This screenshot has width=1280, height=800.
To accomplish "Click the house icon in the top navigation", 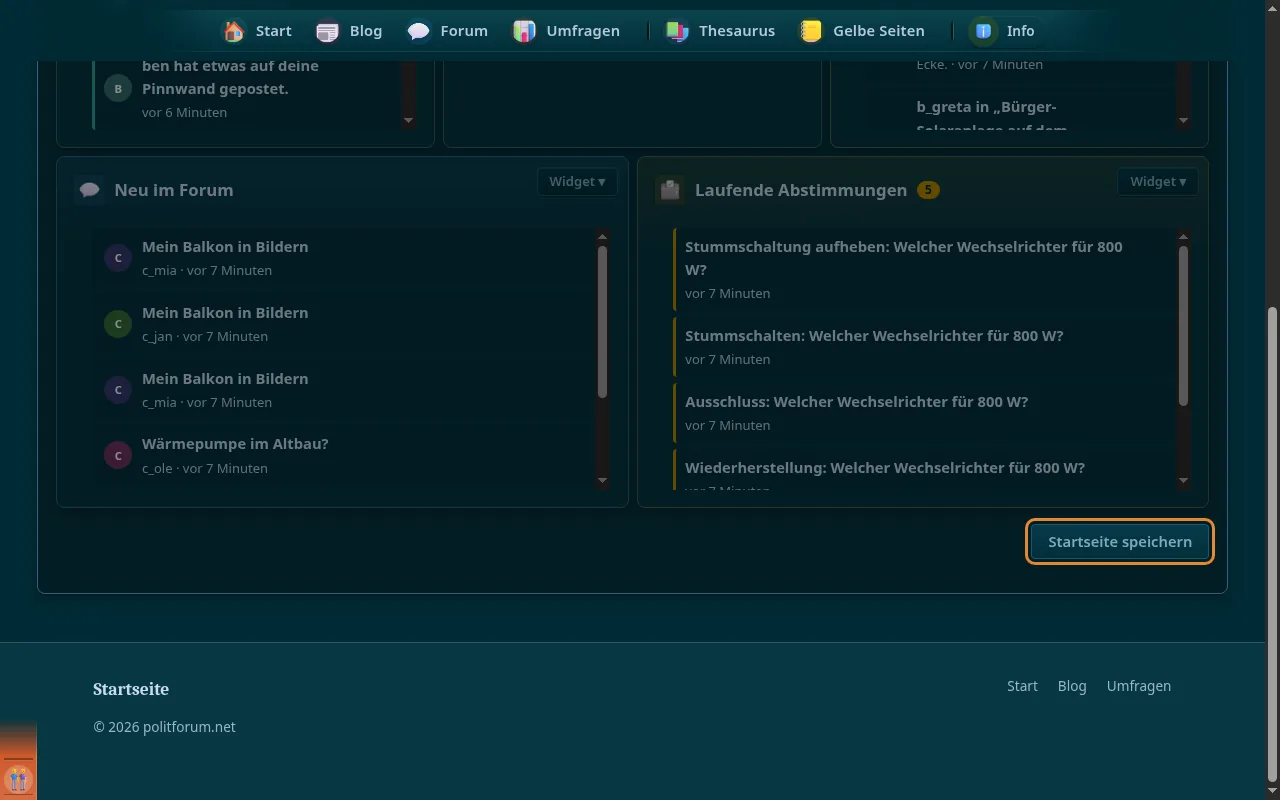I will 234,31.
